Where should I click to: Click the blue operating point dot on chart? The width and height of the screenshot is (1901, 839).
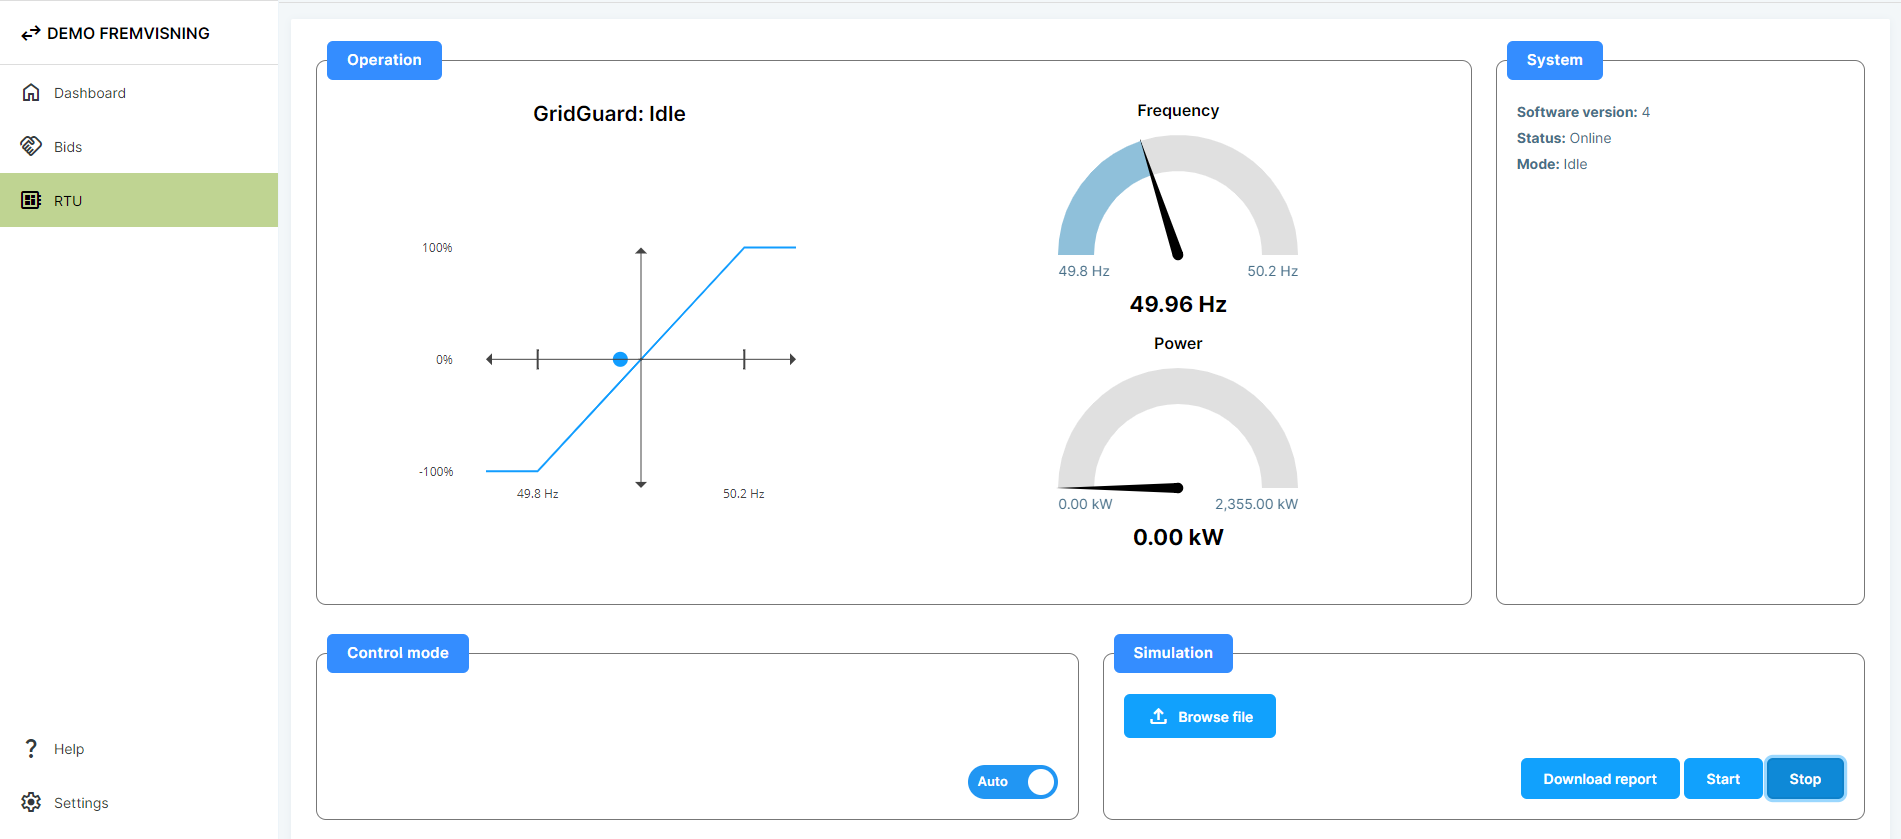click(x=620, y=359)
